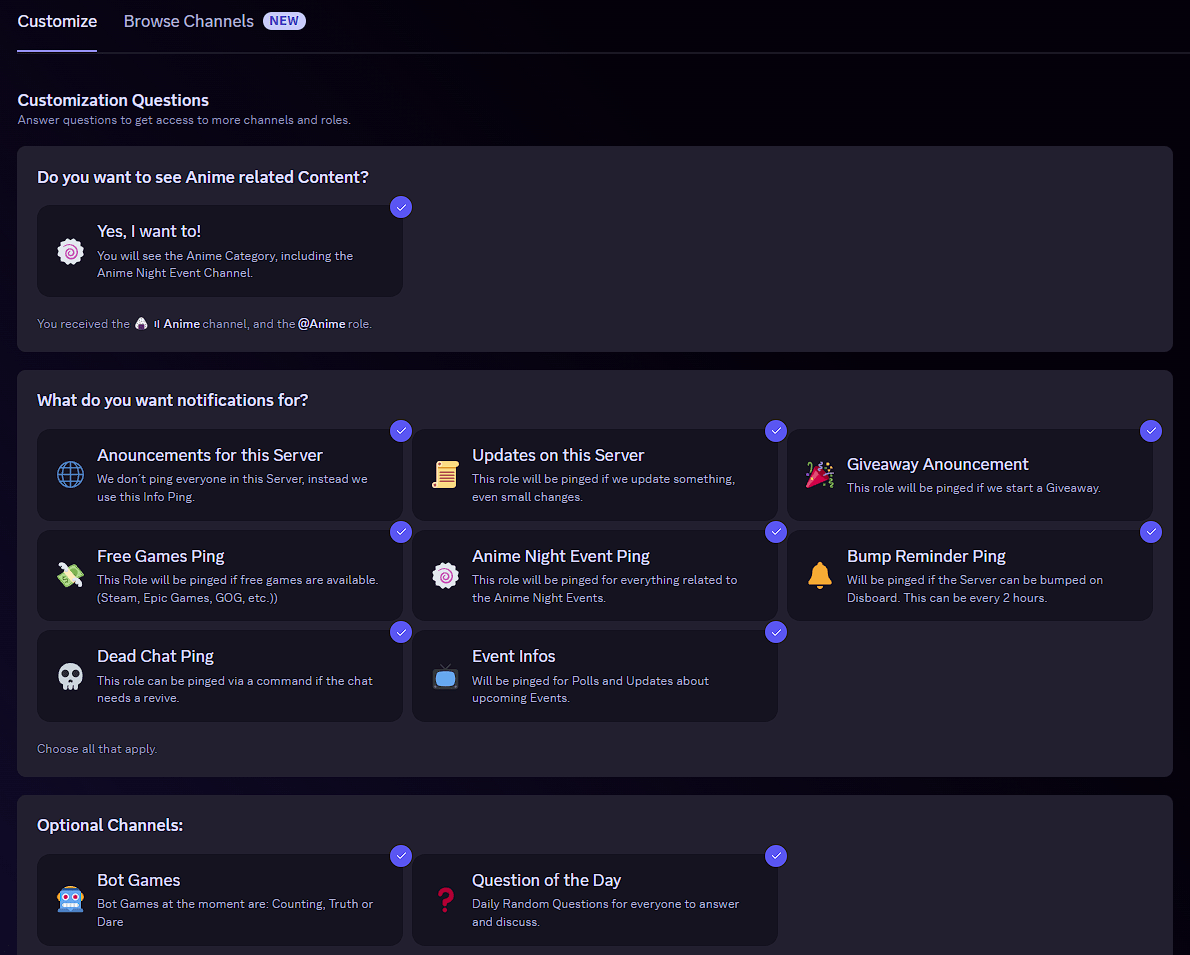Click the bell icon on Bump Reminder Ping

pyautogui.click(x=820, y=576)
